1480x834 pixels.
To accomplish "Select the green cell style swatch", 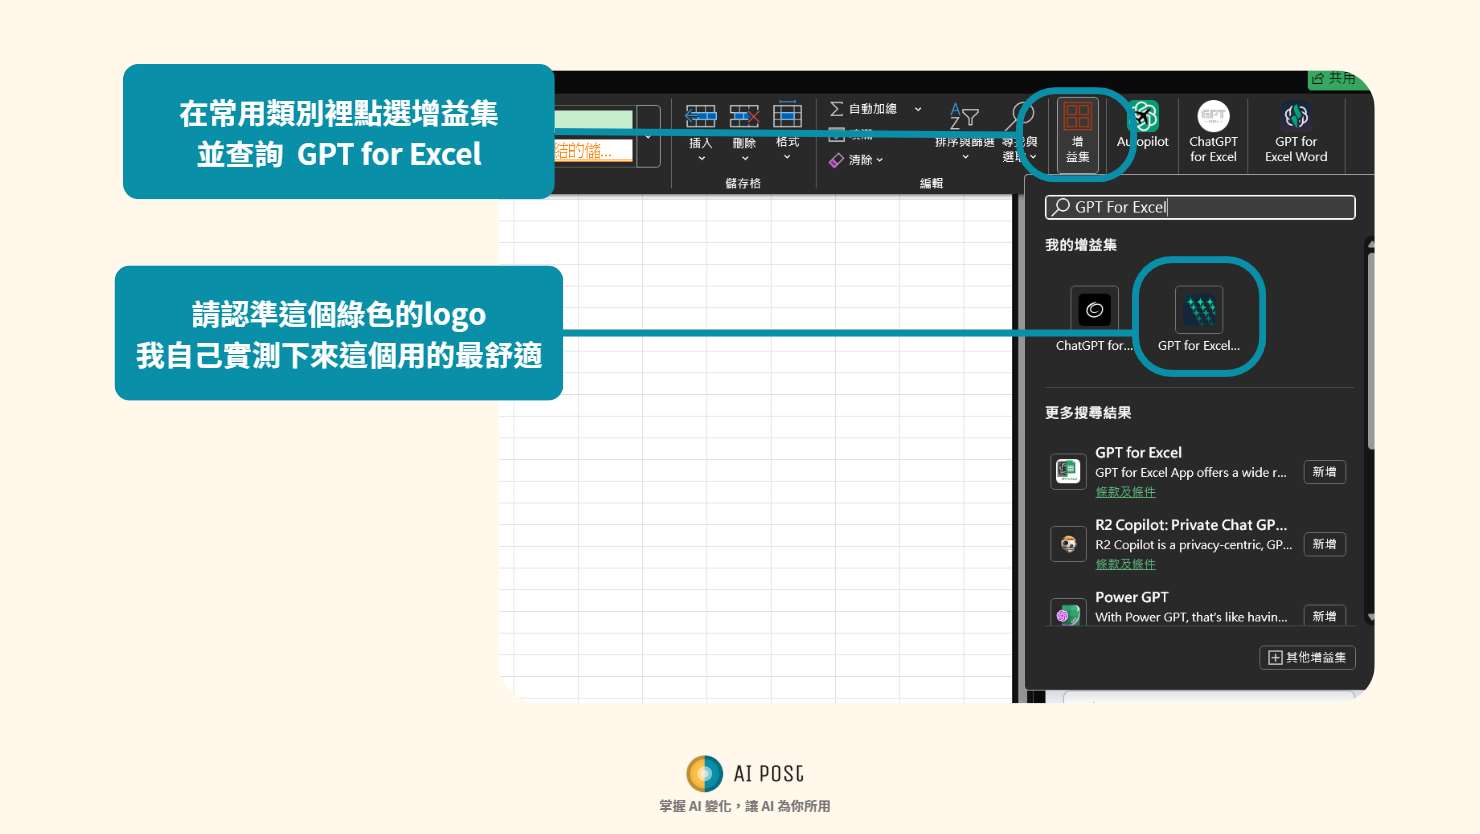I will pyautogui.click(x=593, y=119).
